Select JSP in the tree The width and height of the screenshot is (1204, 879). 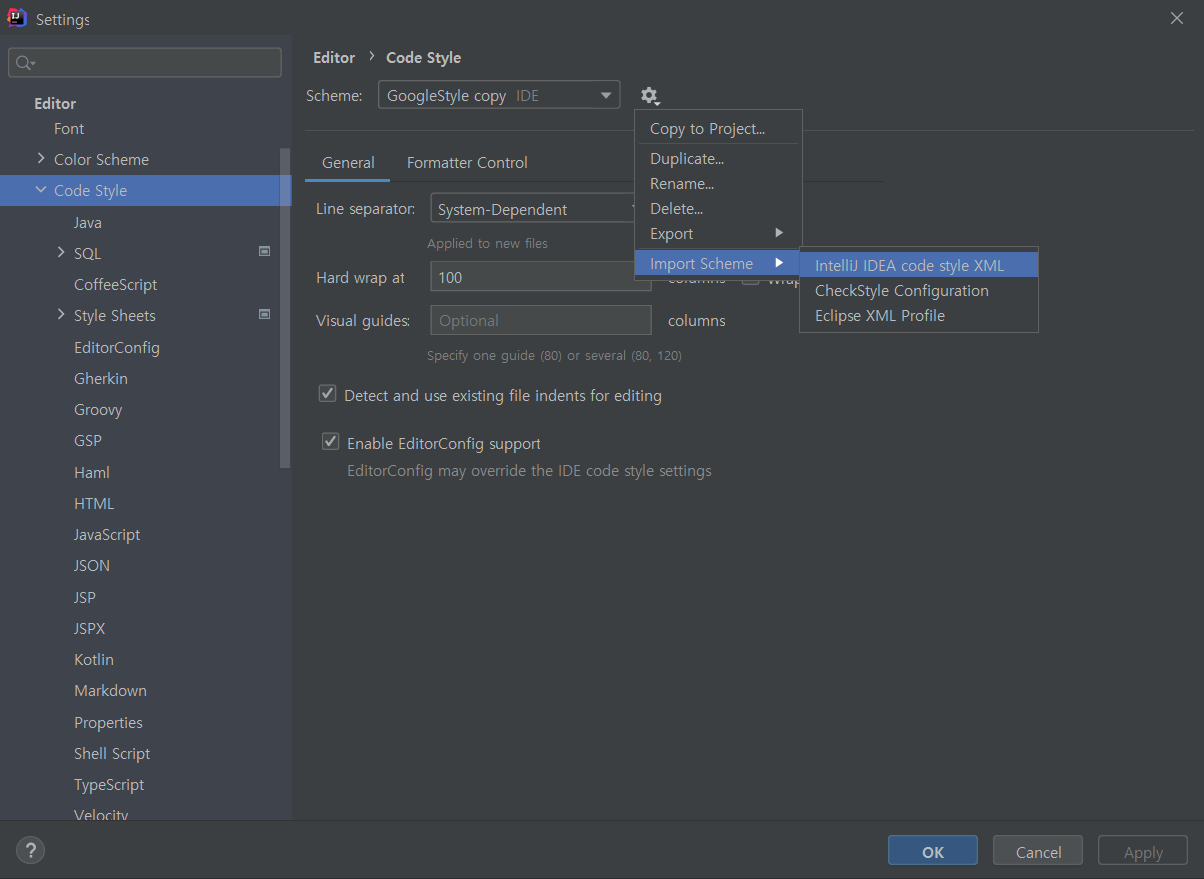(x=85, y=597)
